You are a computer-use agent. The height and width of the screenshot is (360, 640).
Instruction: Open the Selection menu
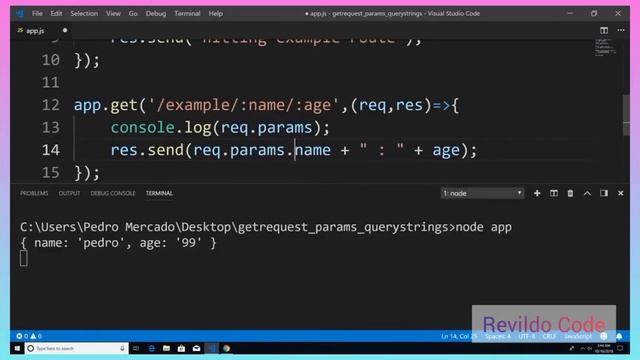click(x=84, y=13)
